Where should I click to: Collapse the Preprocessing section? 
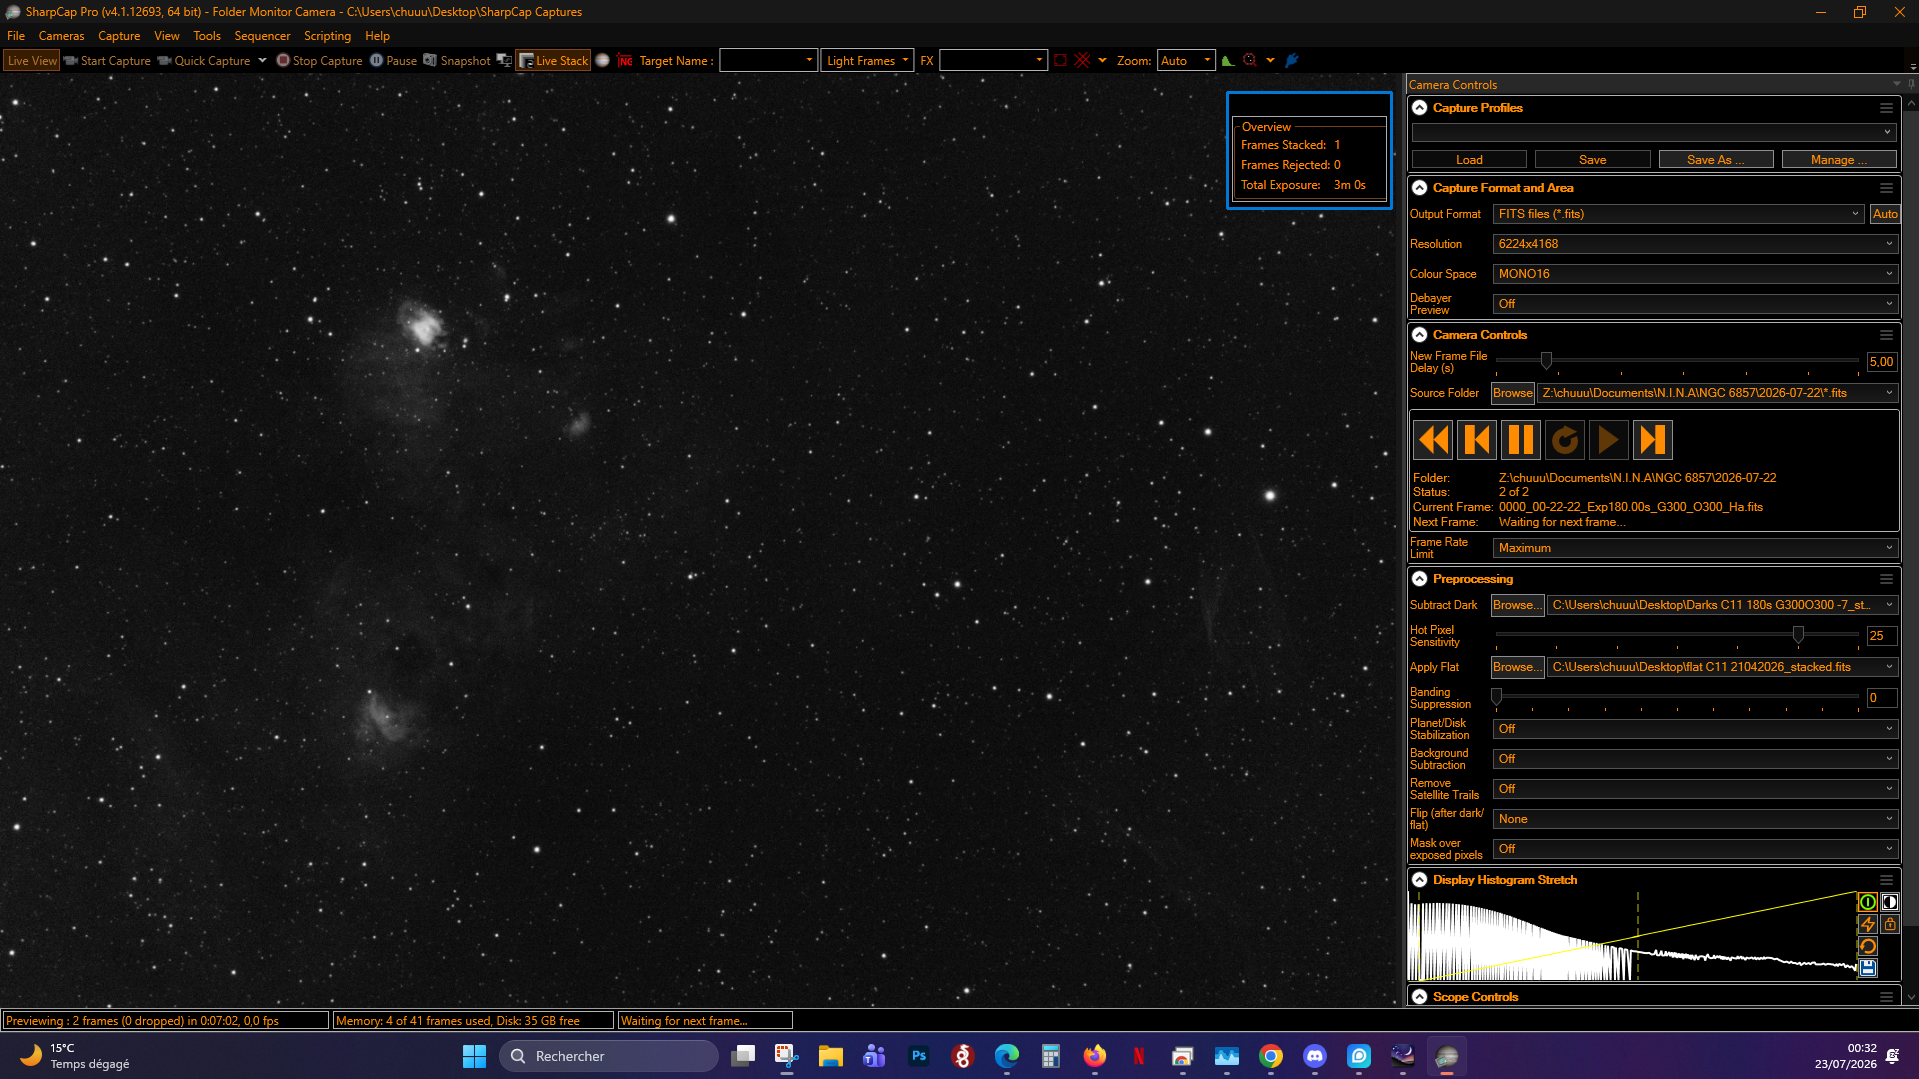click(x=1419, y=579)
